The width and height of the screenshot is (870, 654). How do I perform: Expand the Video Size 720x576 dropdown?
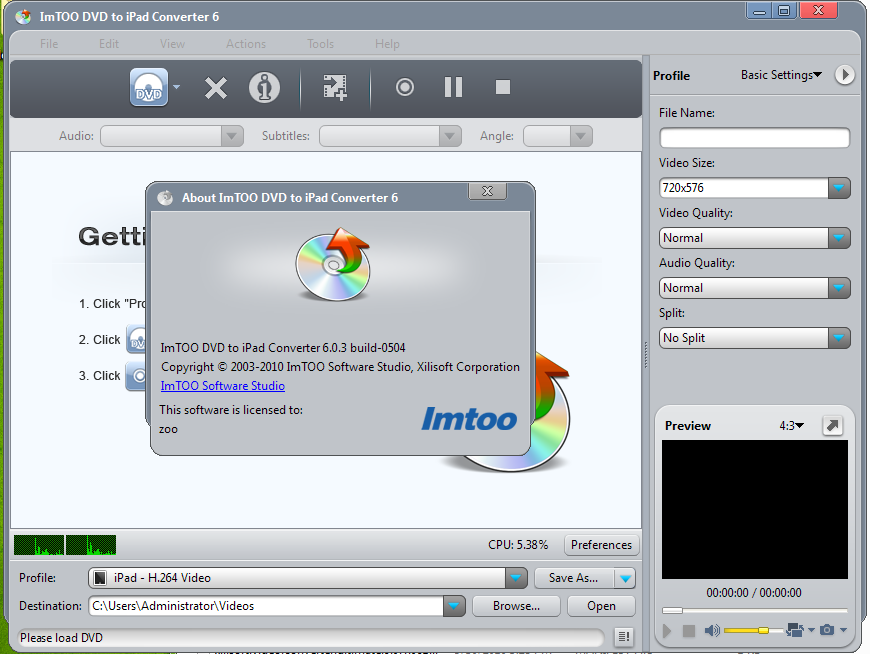[x=839, y=188]
